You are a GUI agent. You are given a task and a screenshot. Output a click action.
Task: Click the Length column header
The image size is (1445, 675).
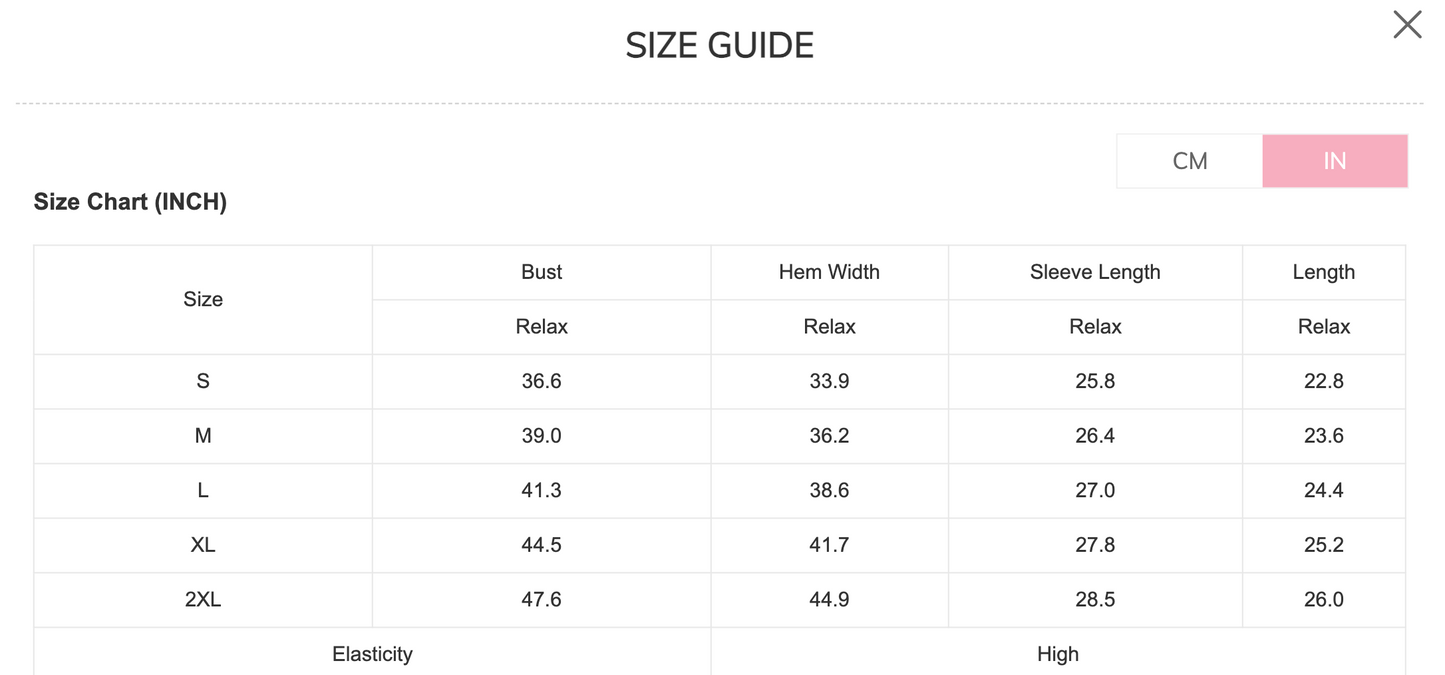click(x=1323, y=272)
